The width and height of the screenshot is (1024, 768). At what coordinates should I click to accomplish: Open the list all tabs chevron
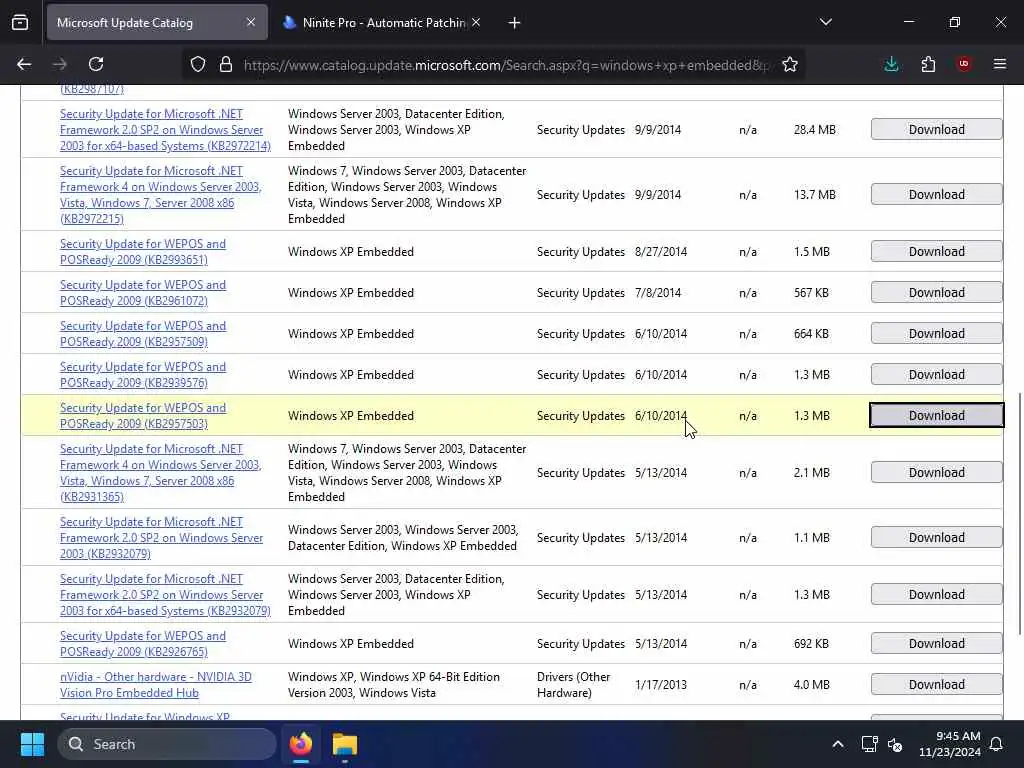[x=825, y=22]
